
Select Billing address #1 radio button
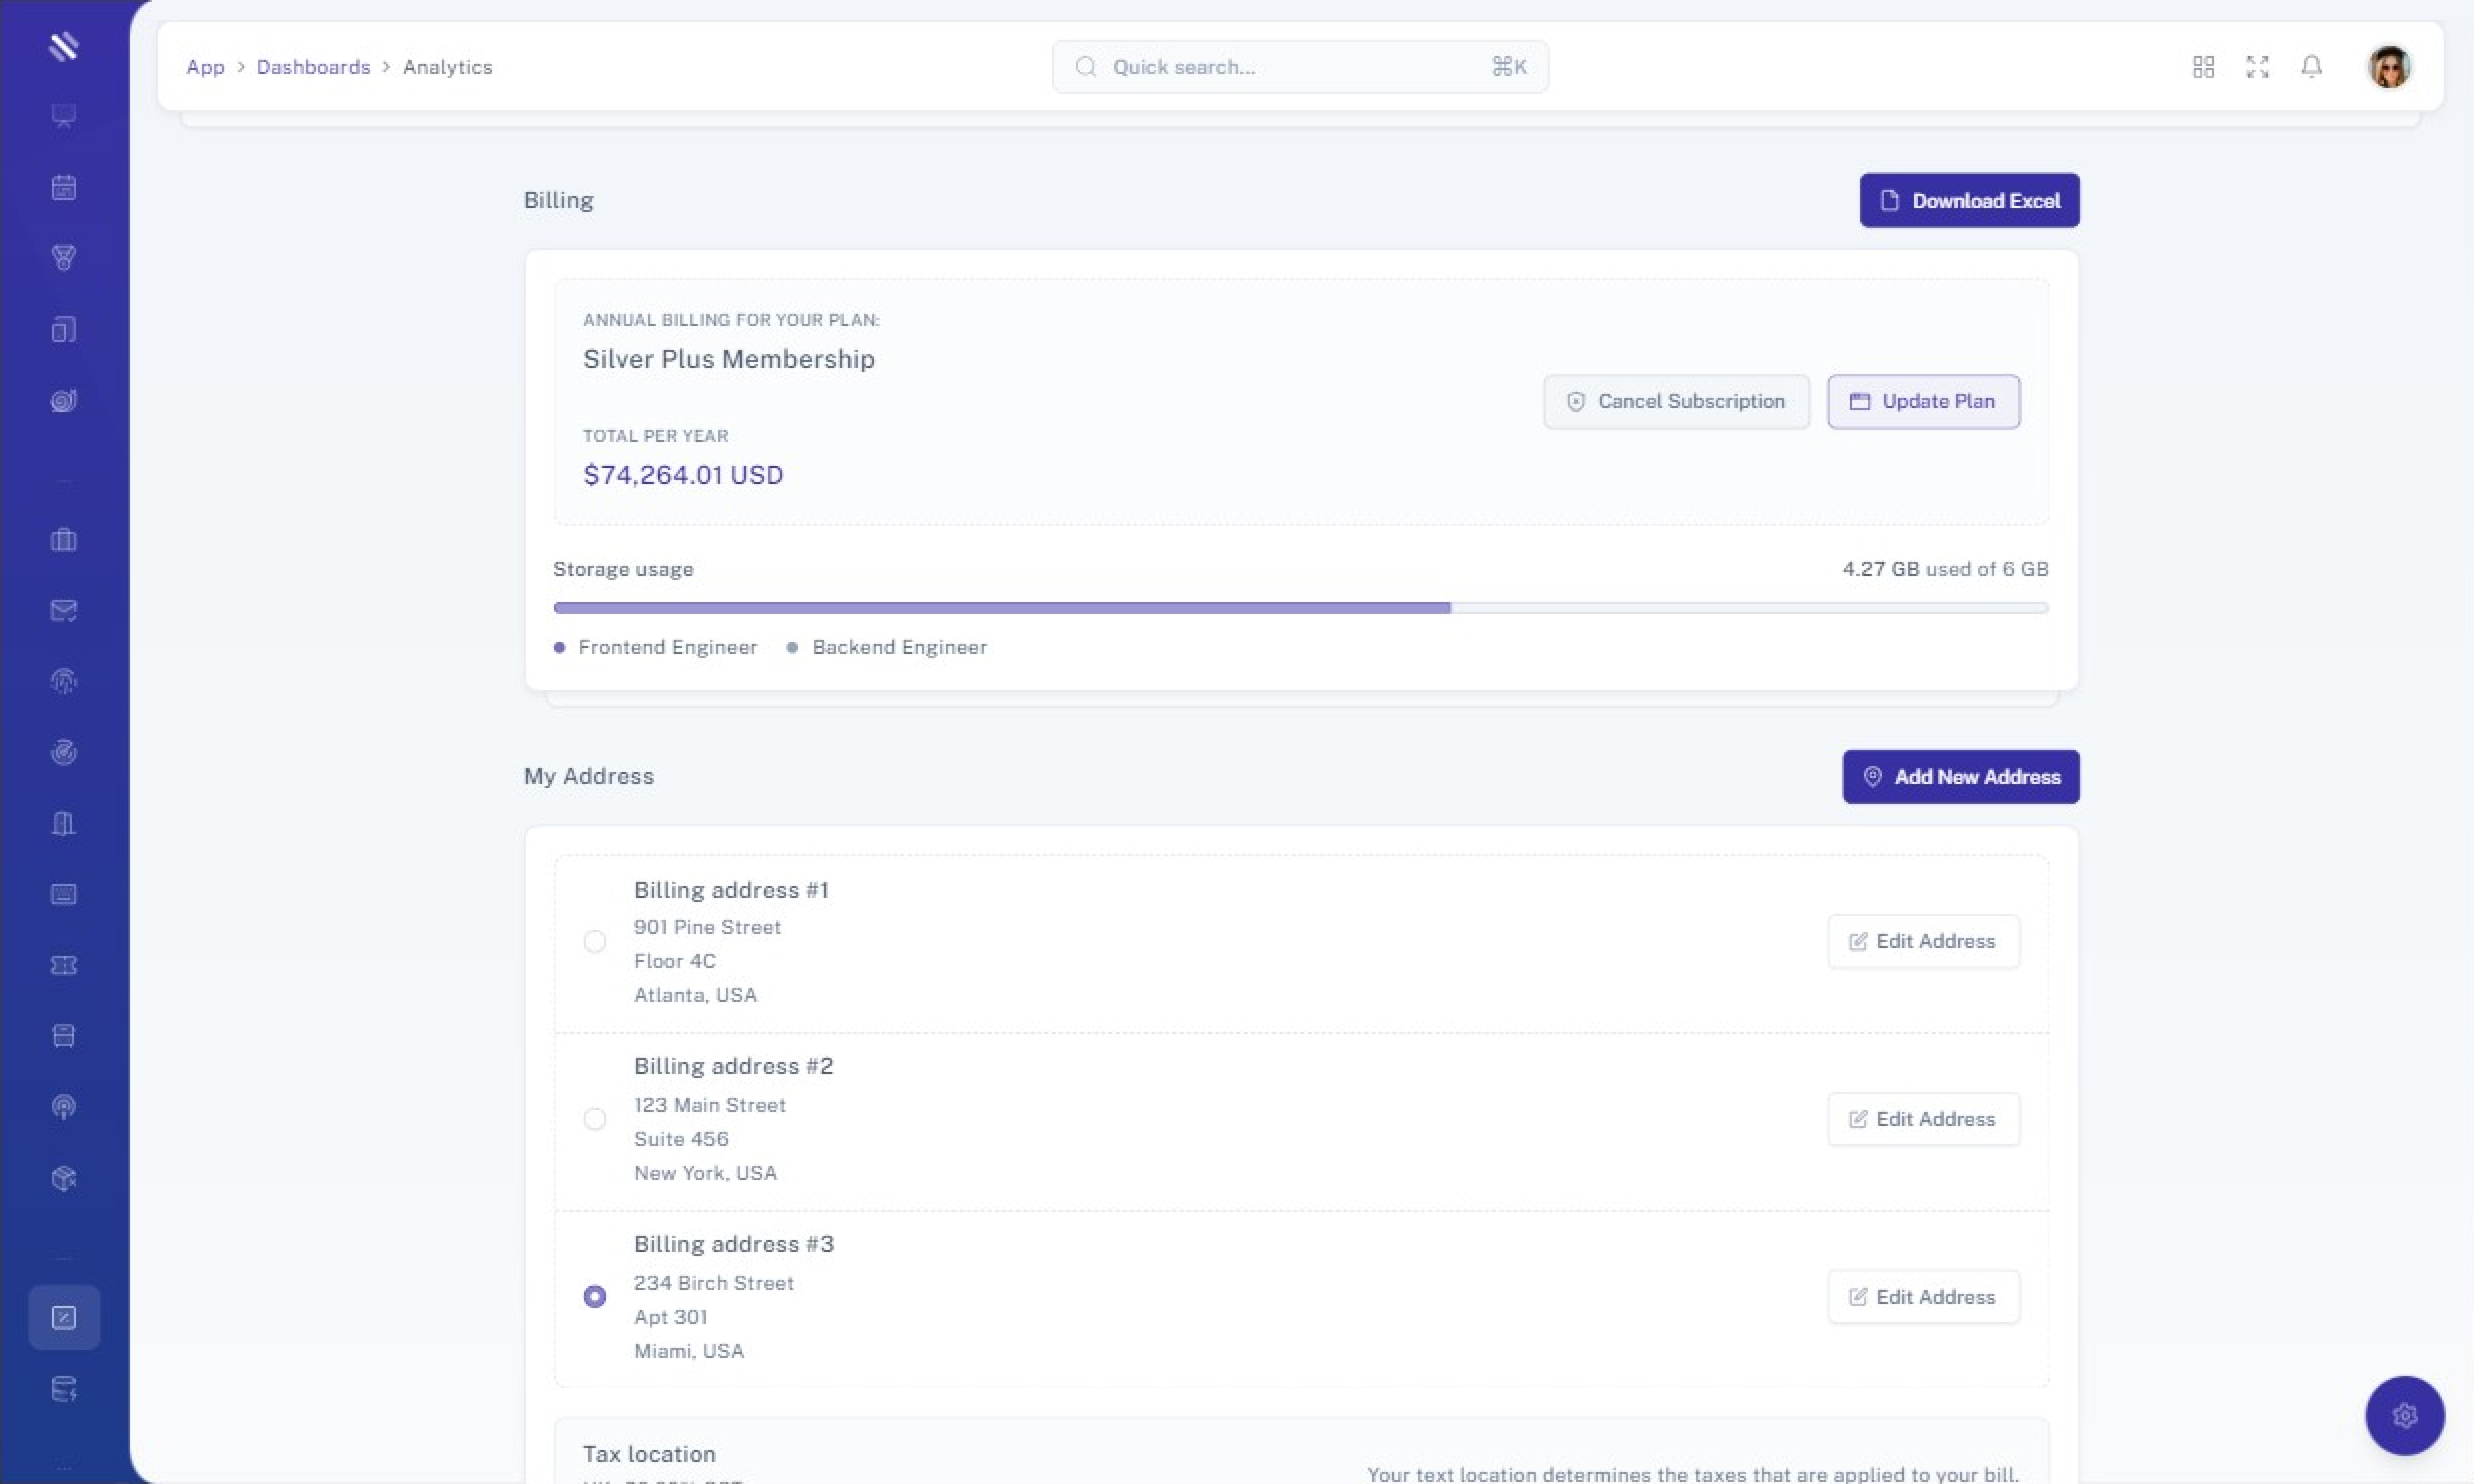pyautogui.click(x=595, y=942)
